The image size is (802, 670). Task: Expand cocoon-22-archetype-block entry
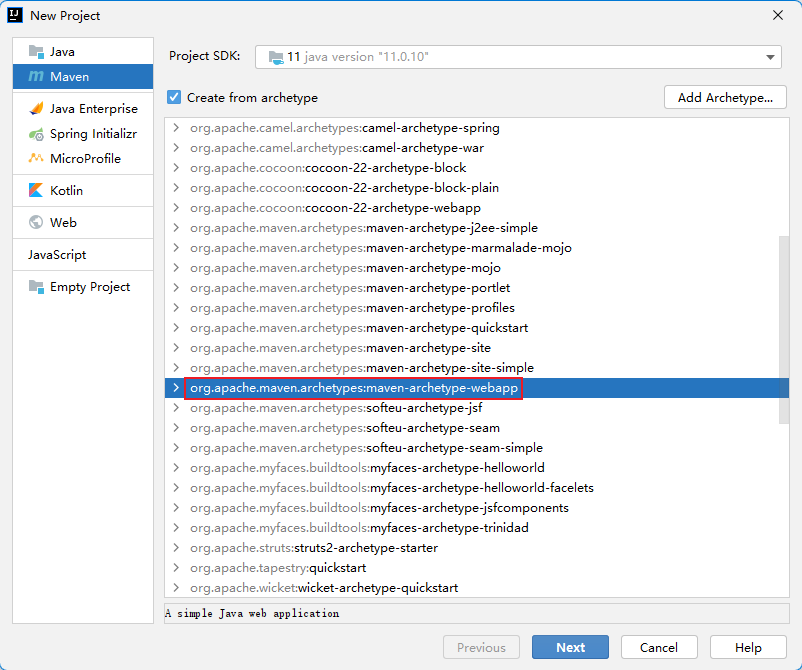[176, 167]
